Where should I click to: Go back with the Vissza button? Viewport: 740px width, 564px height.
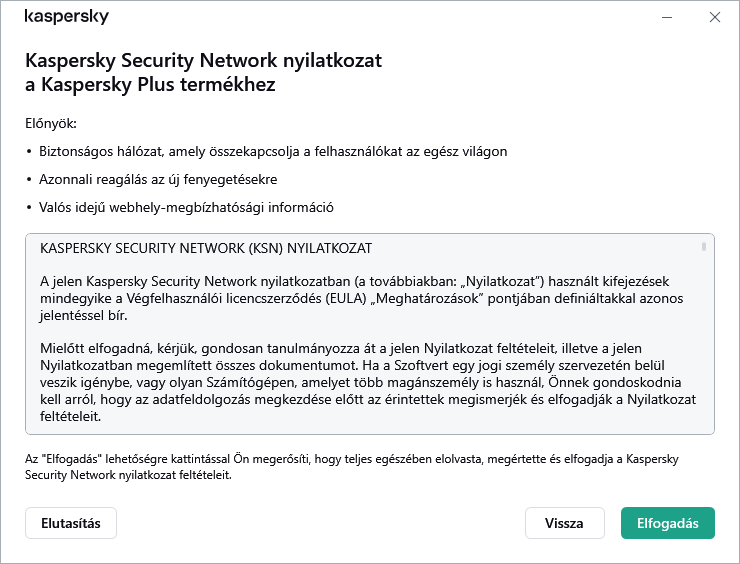[x=564, y=523]
